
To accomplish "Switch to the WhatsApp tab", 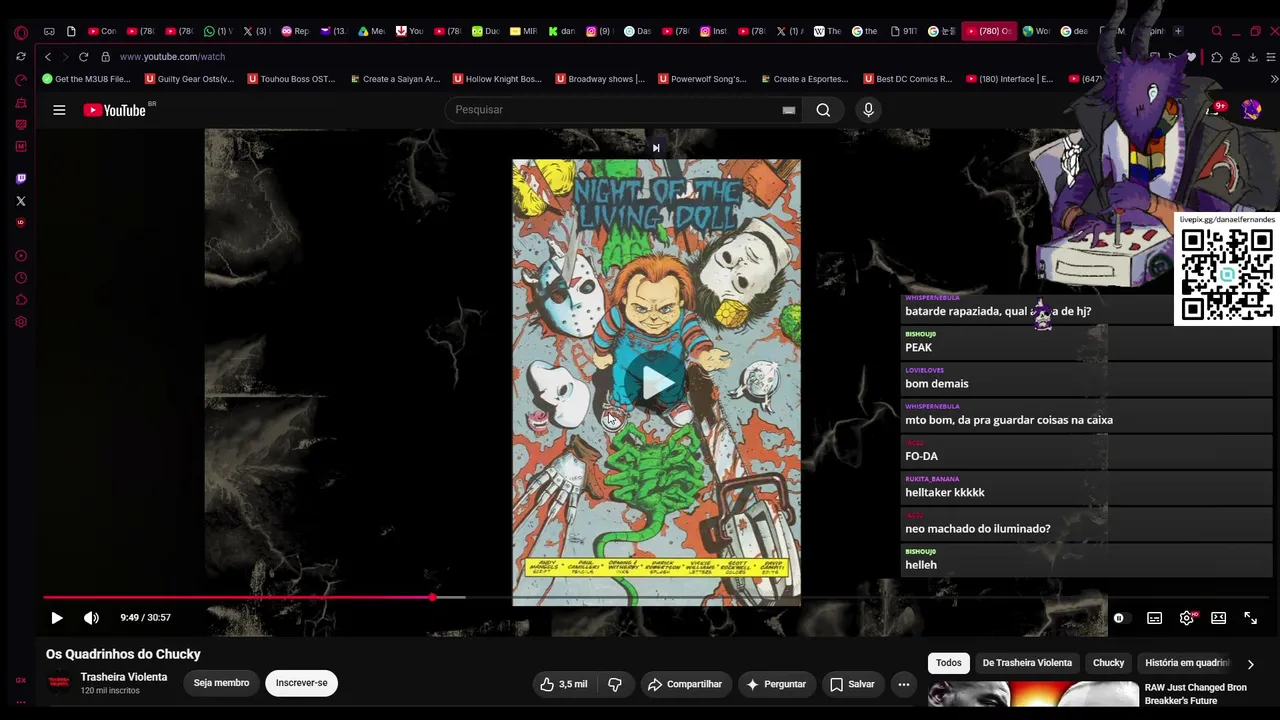I will (217, 31).
